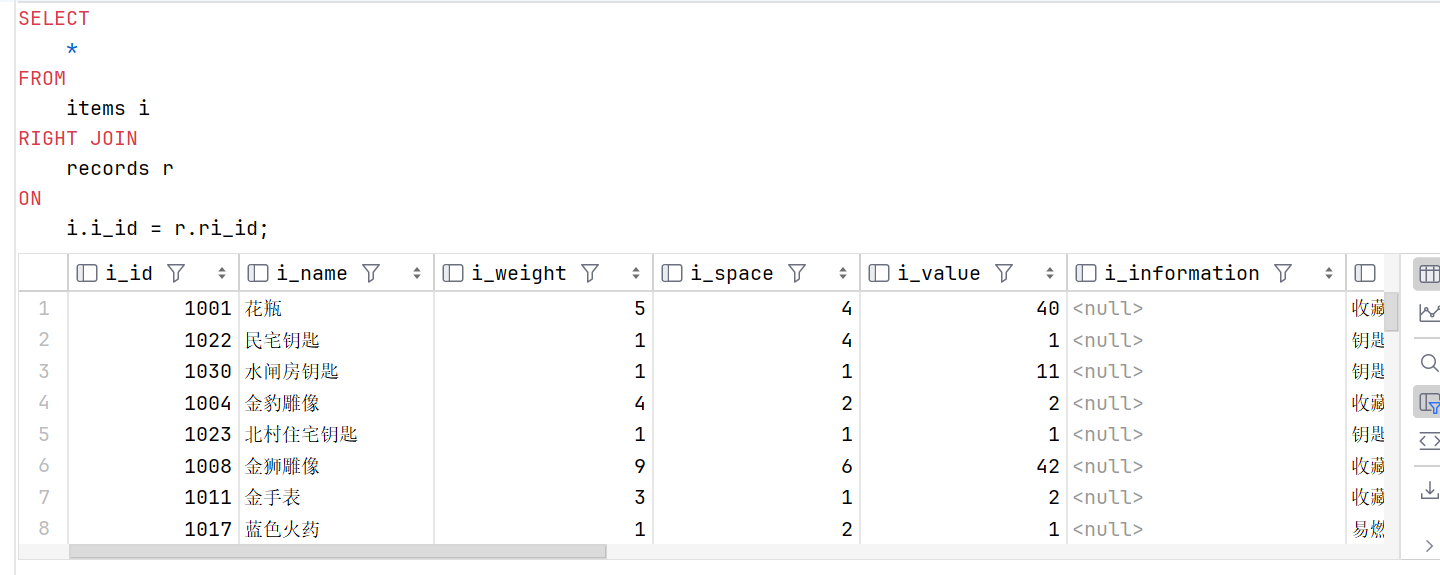Select the i_value column header

(x=963, y=273)
